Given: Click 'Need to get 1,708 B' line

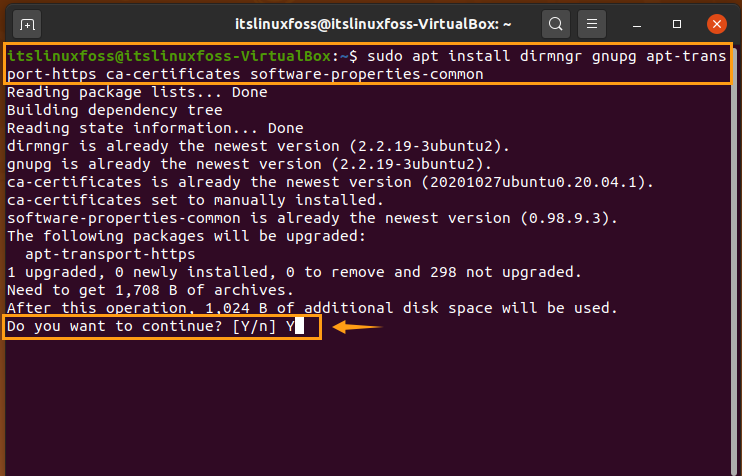Looking at the screenshot, I should tap(150, 290).
